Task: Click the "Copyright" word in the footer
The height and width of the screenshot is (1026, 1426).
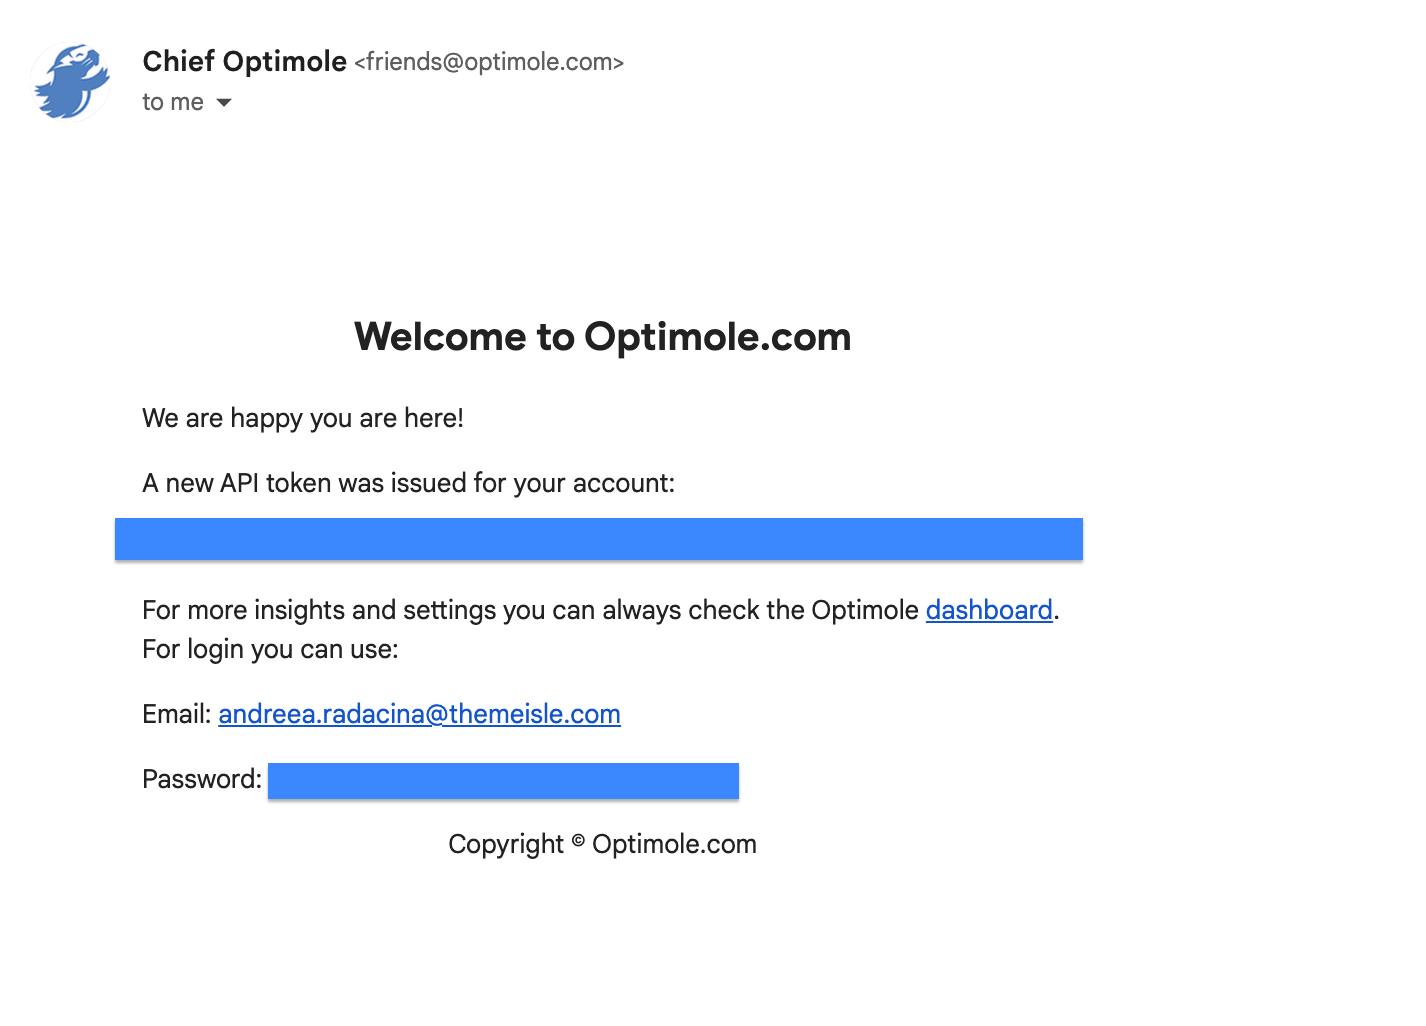Action: coord(505,845)
